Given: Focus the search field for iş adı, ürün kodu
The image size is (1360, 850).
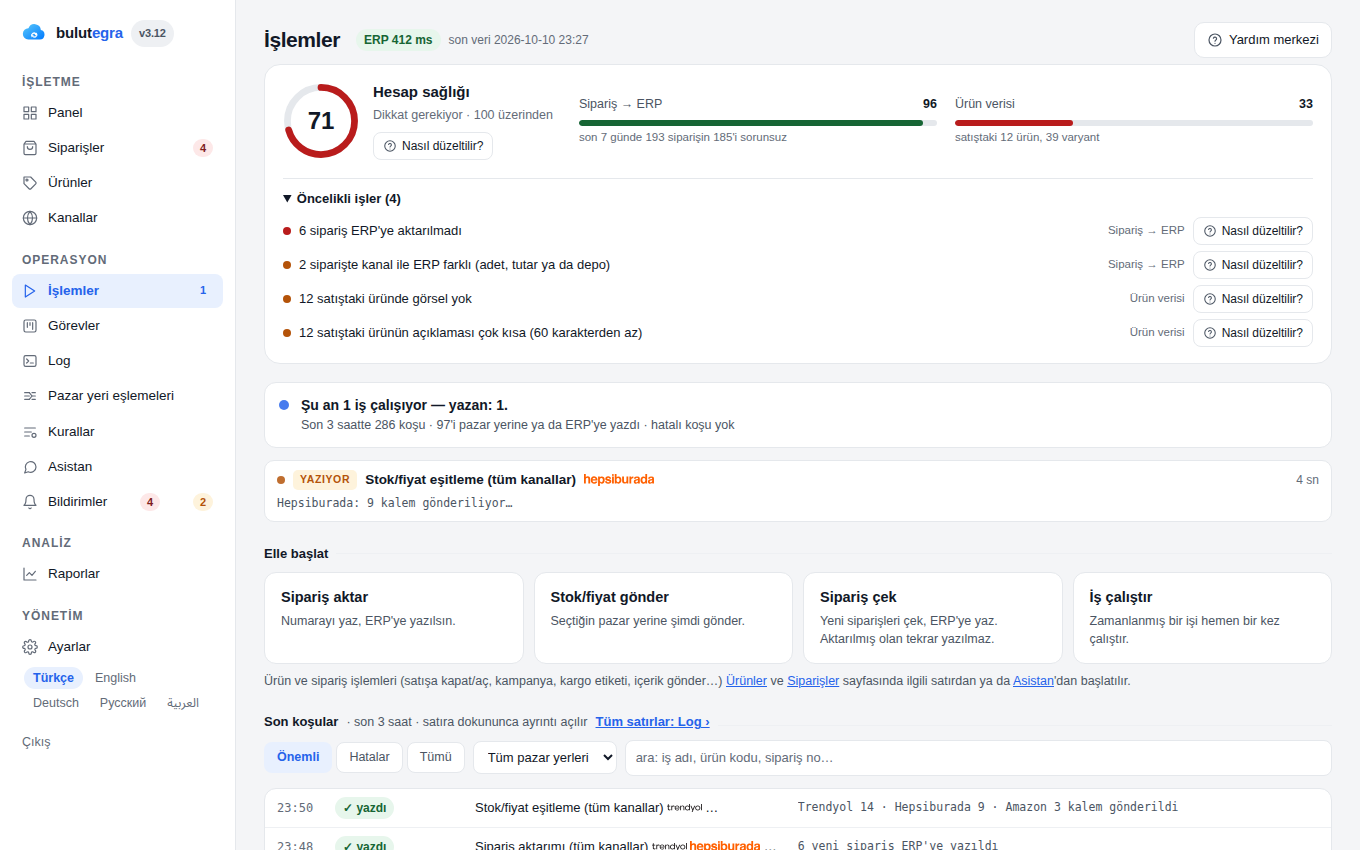Looking at the screenshot, I should click(x=978, y=758).
